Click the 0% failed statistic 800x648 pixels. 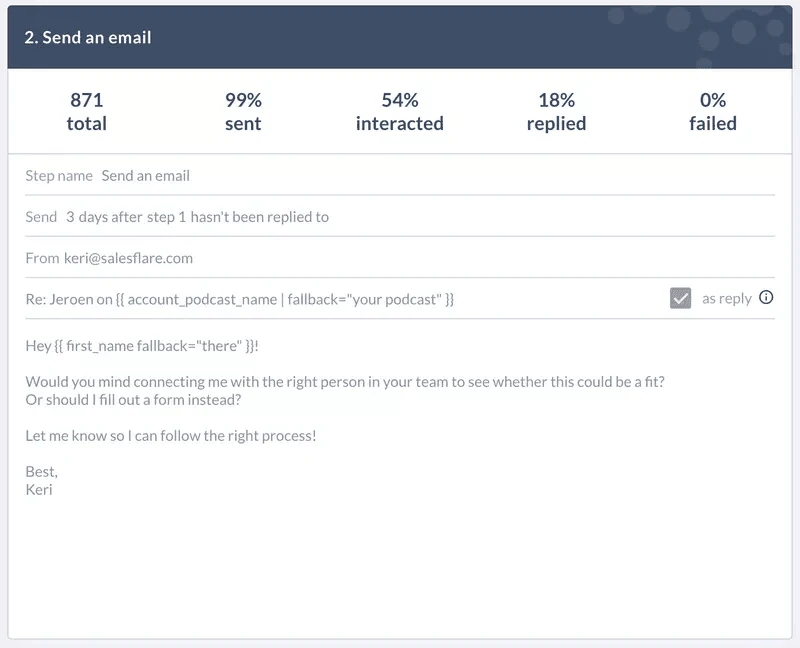713,112
